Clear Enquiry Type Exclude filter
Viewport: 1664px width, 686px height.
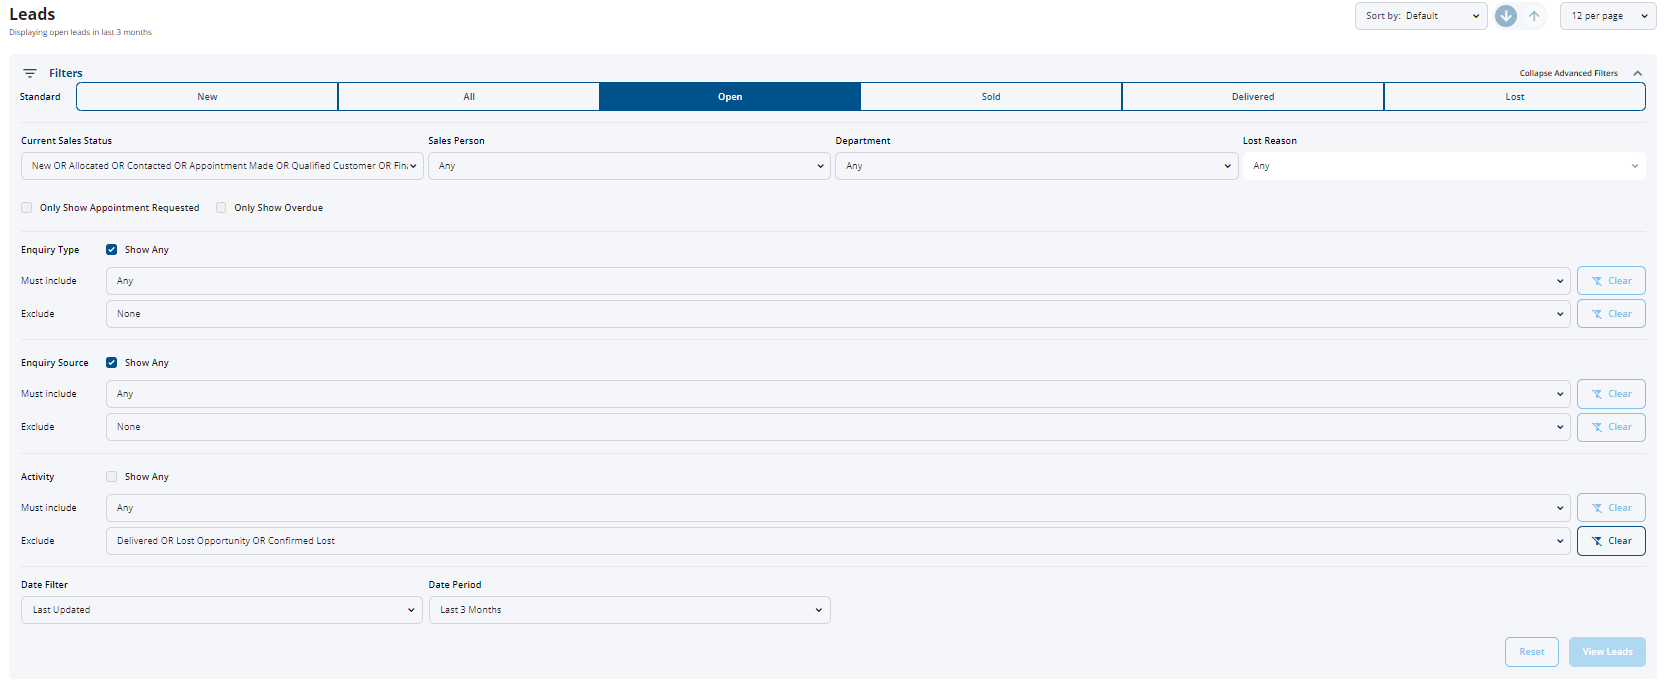point(1611,314)
